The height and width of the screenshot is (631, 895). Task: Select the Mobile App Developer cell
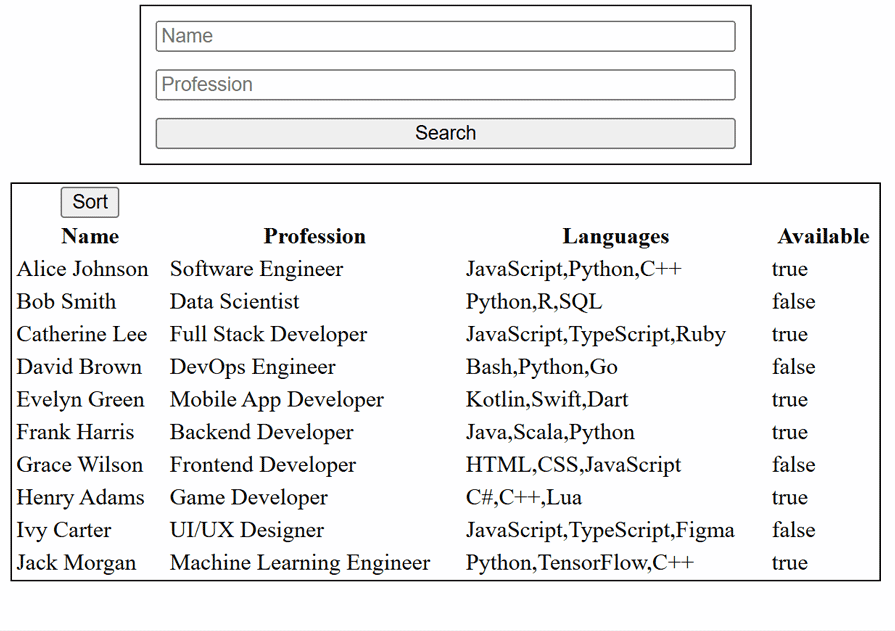click(x=277, y=399)
